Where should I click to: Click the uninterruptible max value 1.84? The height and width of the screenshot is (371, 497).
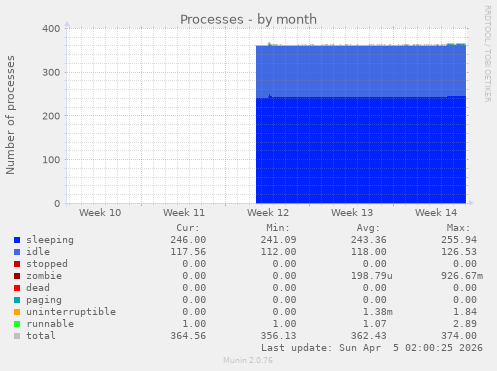click(465, 312)
